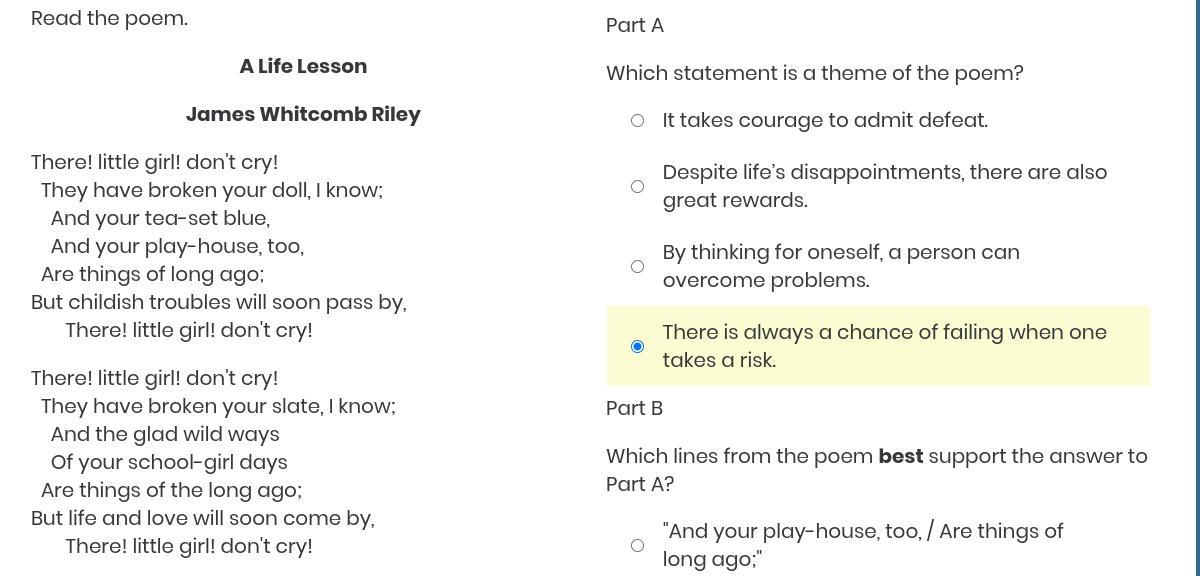Click the author name James Whitcomb Riley
This screenshot has width=1200, height=576.
coord(303,115)
